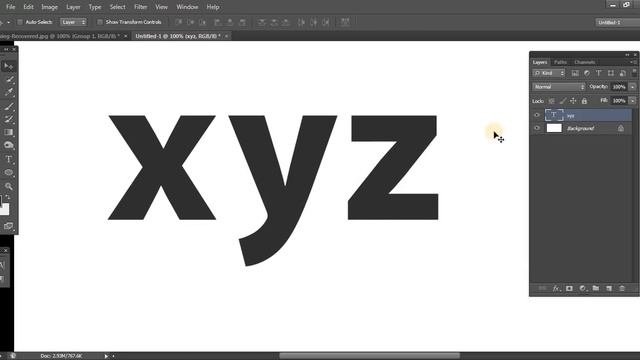Image resolution: width=640 pixels, height=360 pixels.
Task: Click the Auto-Align Layers icon
Action: point(345,22)
